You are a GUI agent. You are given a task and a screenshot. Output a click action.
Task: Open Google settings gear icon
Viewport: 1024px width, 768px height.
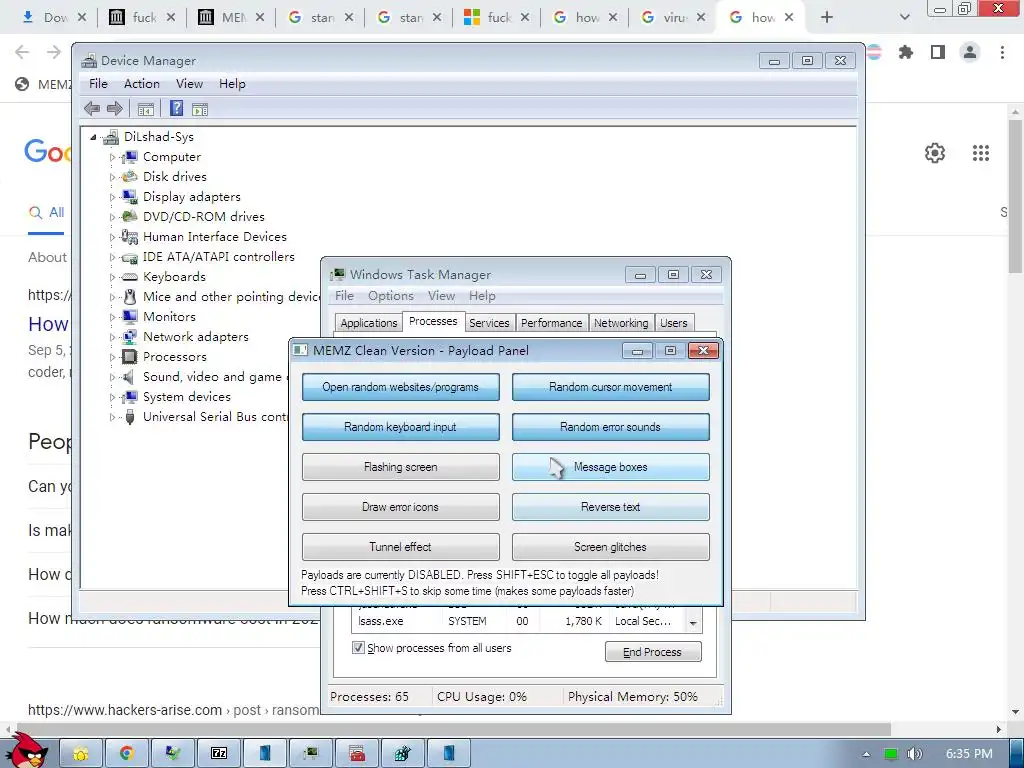tap(935, 153)
